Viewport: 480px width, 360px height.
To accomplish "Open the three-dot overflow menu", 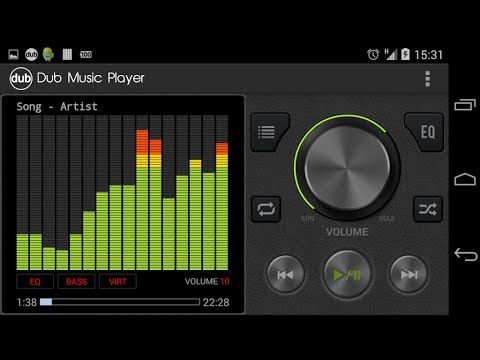I will point(428,79).
